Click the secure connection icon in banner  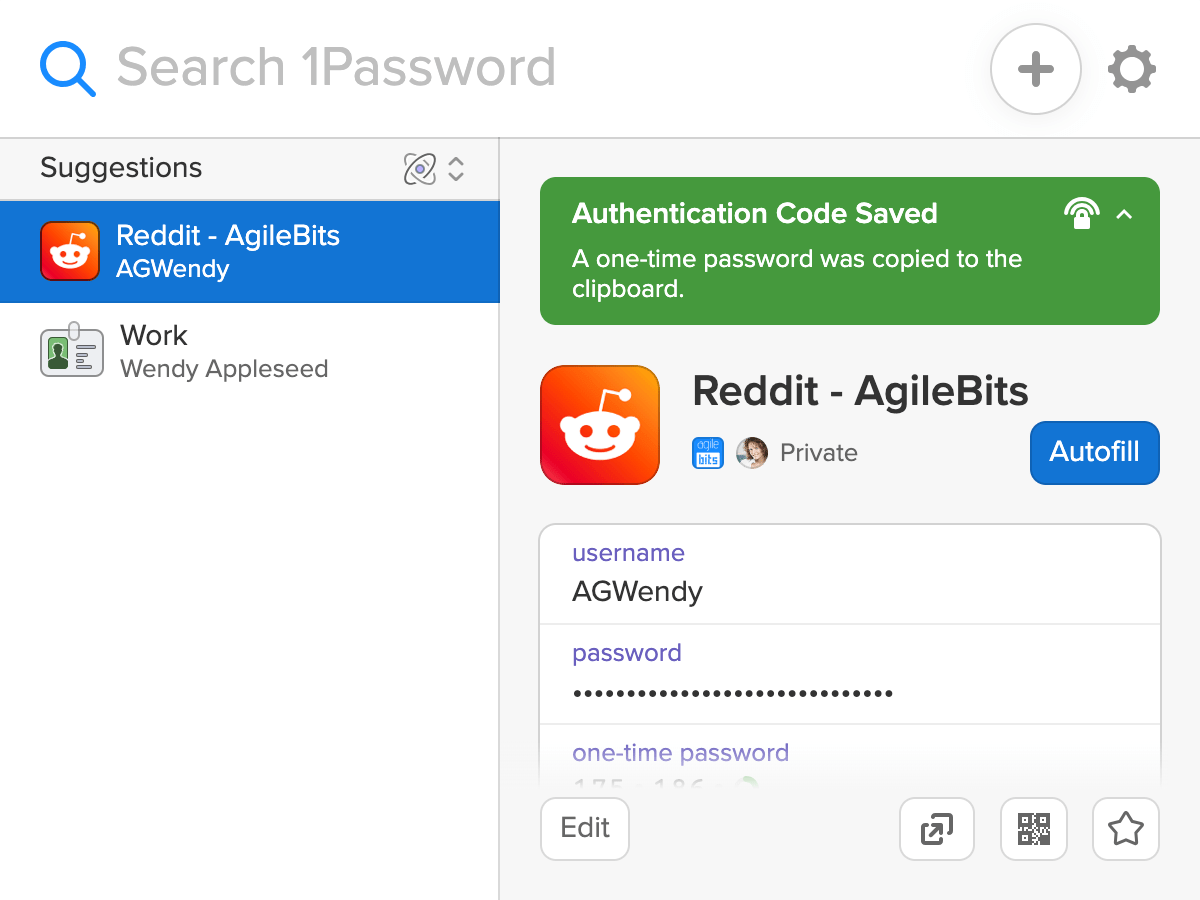[1082, 214]
